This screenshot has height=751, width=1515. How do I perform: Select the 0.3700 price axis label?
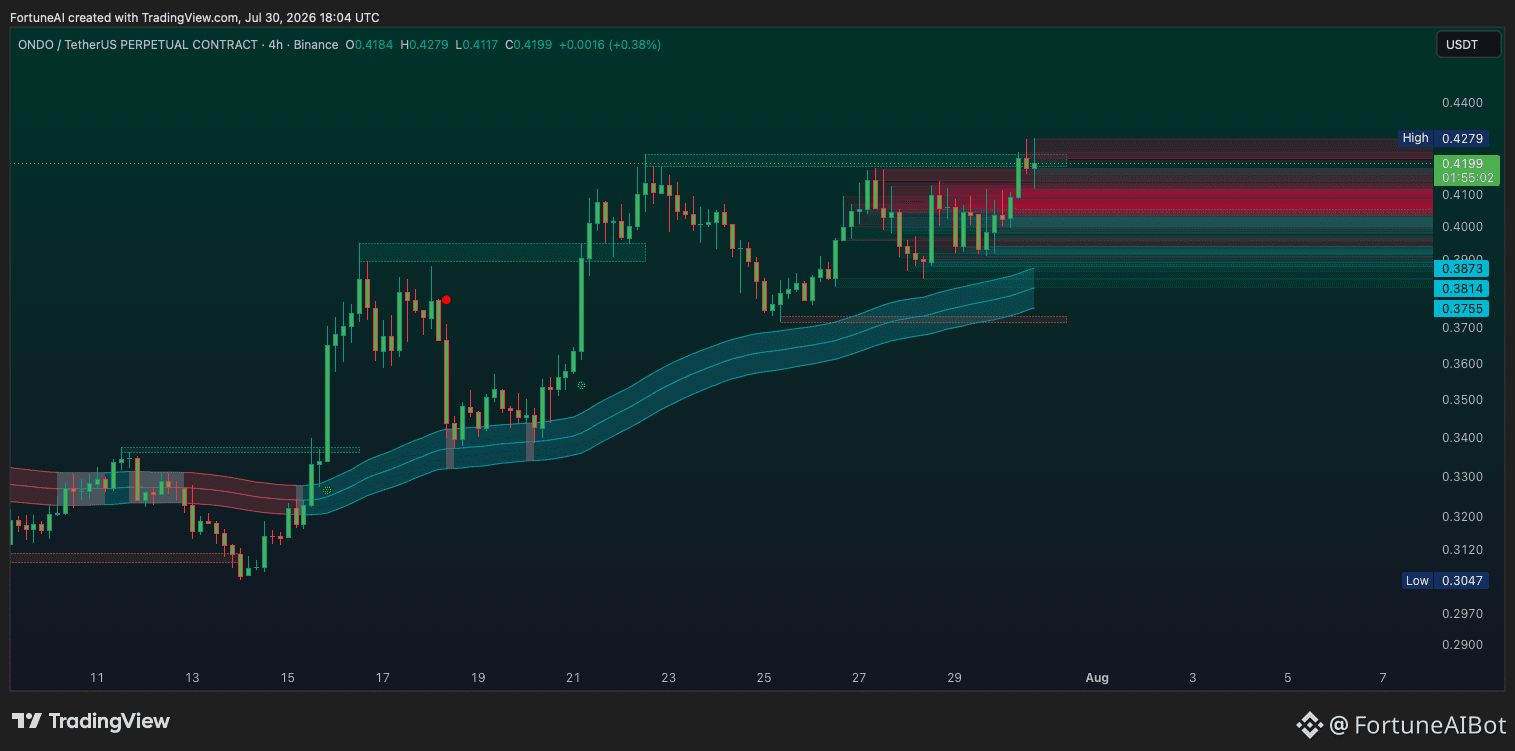click(x=1462, y=327)
